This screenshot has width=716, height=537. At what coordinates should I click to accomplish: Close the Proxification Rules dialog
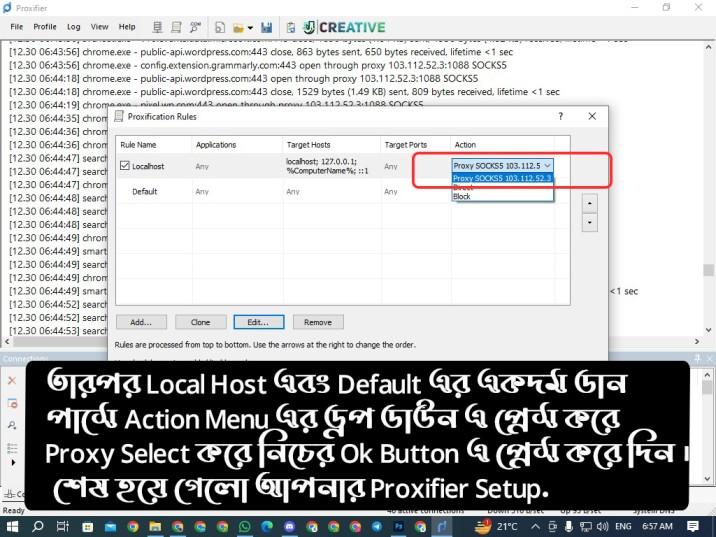point(592,116)
